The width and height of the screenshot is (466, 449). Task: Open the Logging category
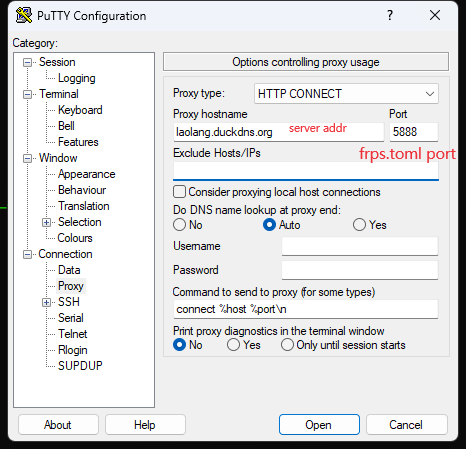point(77,78)
